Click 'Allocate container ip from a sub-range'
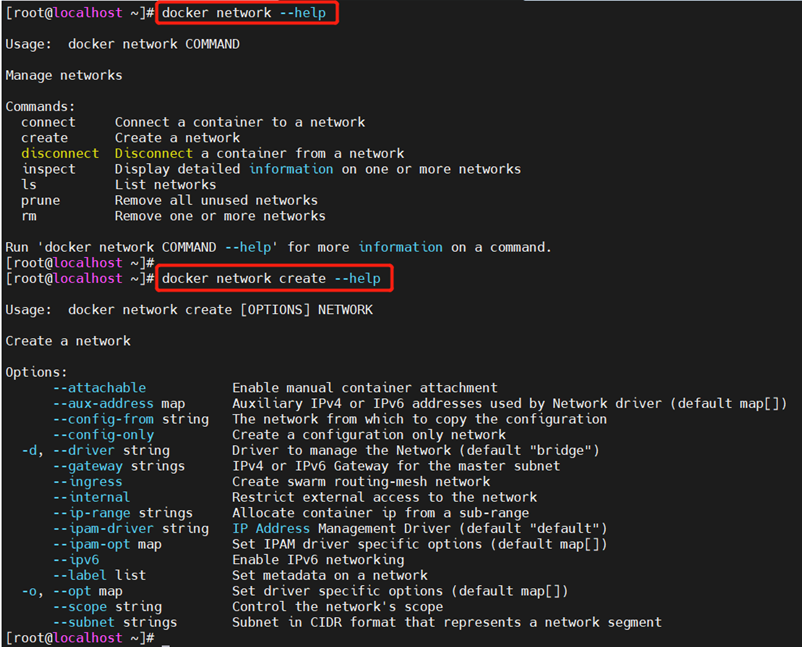 tap(381, 513)
